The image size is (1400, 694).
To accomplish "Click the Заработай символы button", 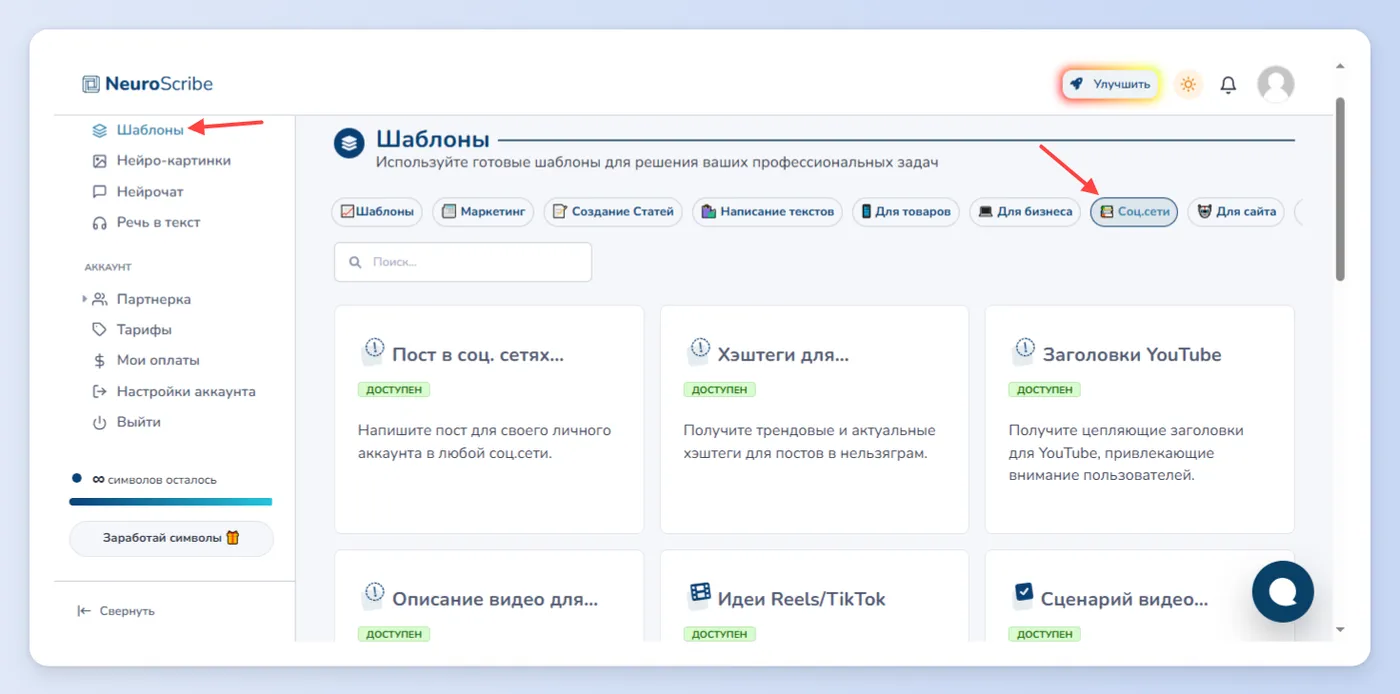I will 171,538.
